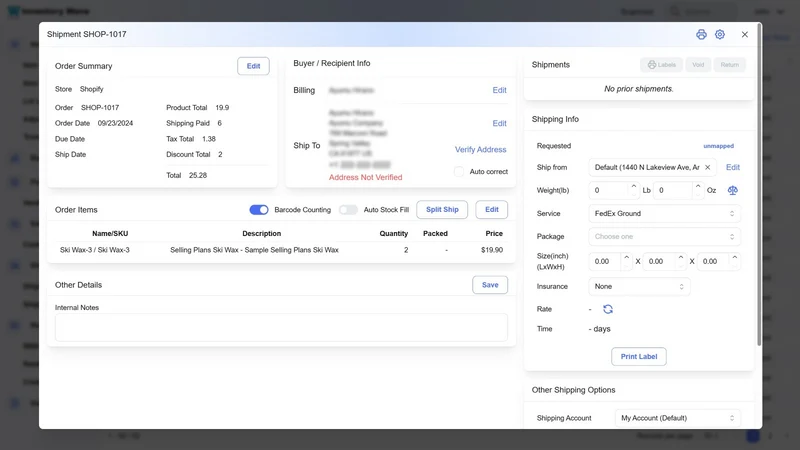Check the Auto correct option
Viewport: 800px width, 450px height.
click(x=459, y=171)
